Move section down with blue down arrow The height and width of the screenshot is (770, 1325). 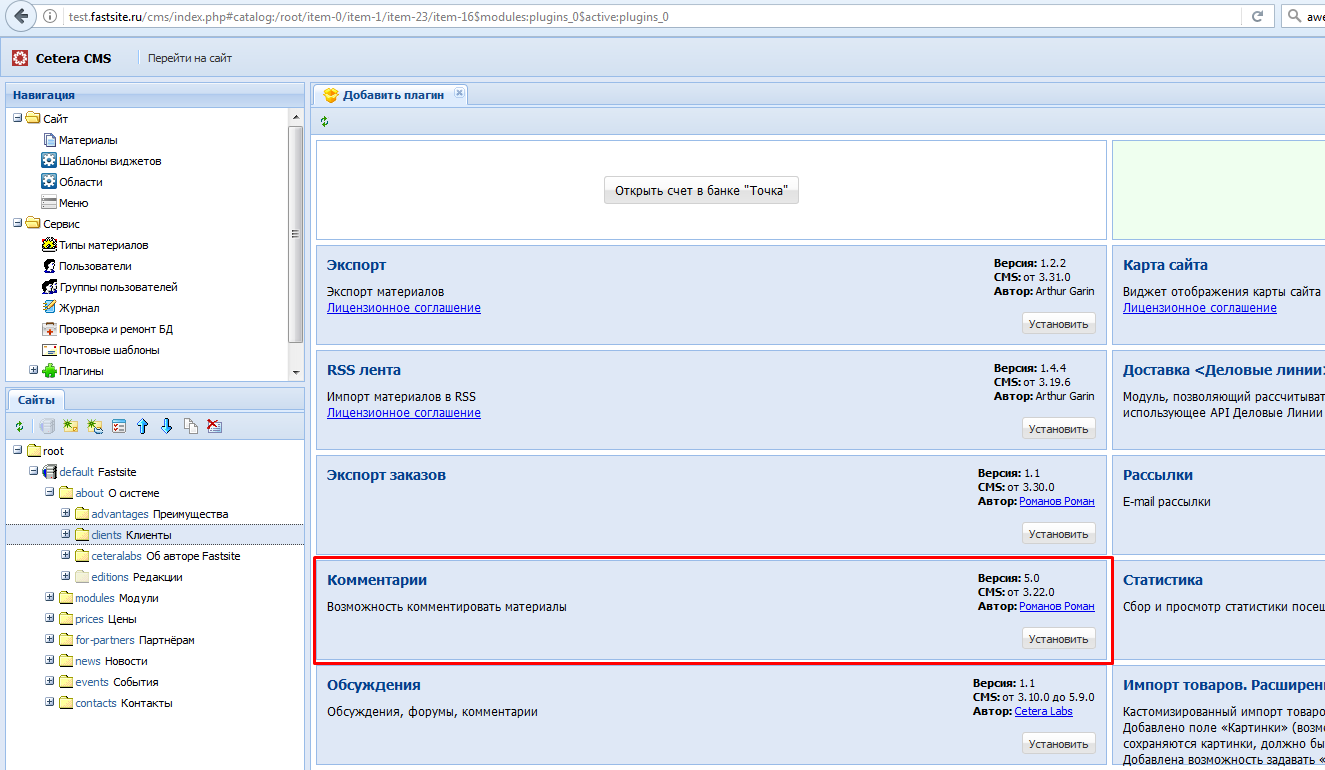(x=167, y=426)
